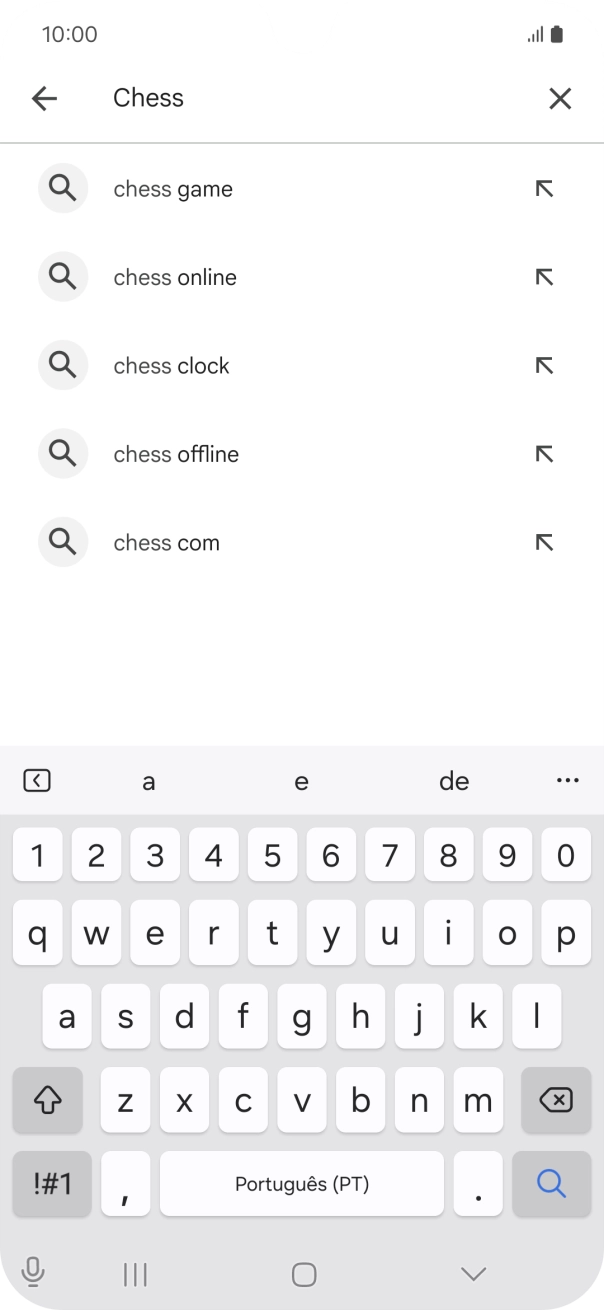Screen dimensions: 604x1310
Task: Tap the blue search key on the keyboard
Action: point(551,1183)
